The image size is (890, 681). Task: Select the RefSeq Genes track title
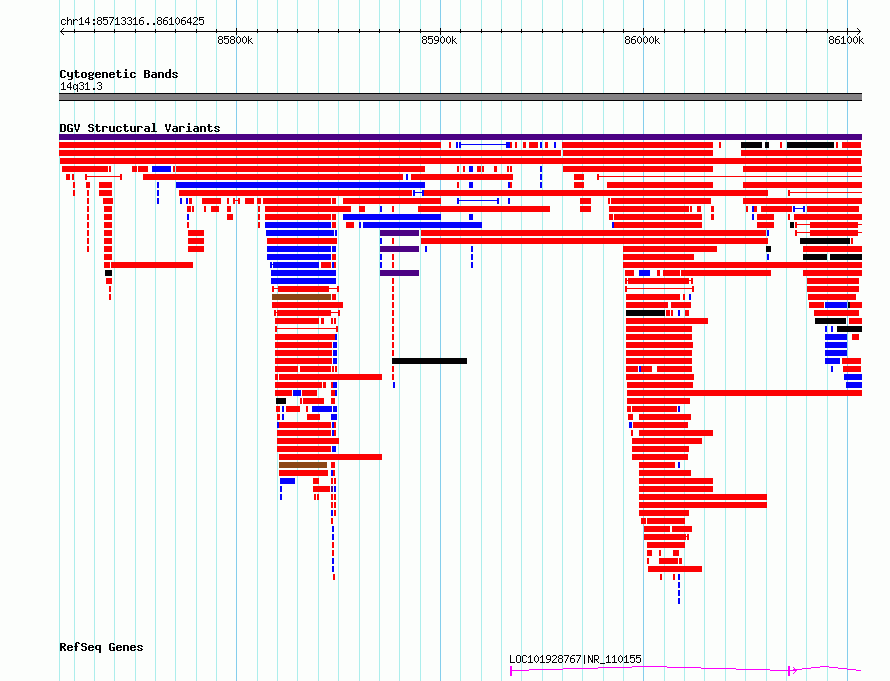pyautogui.click(x=101, y=647)
